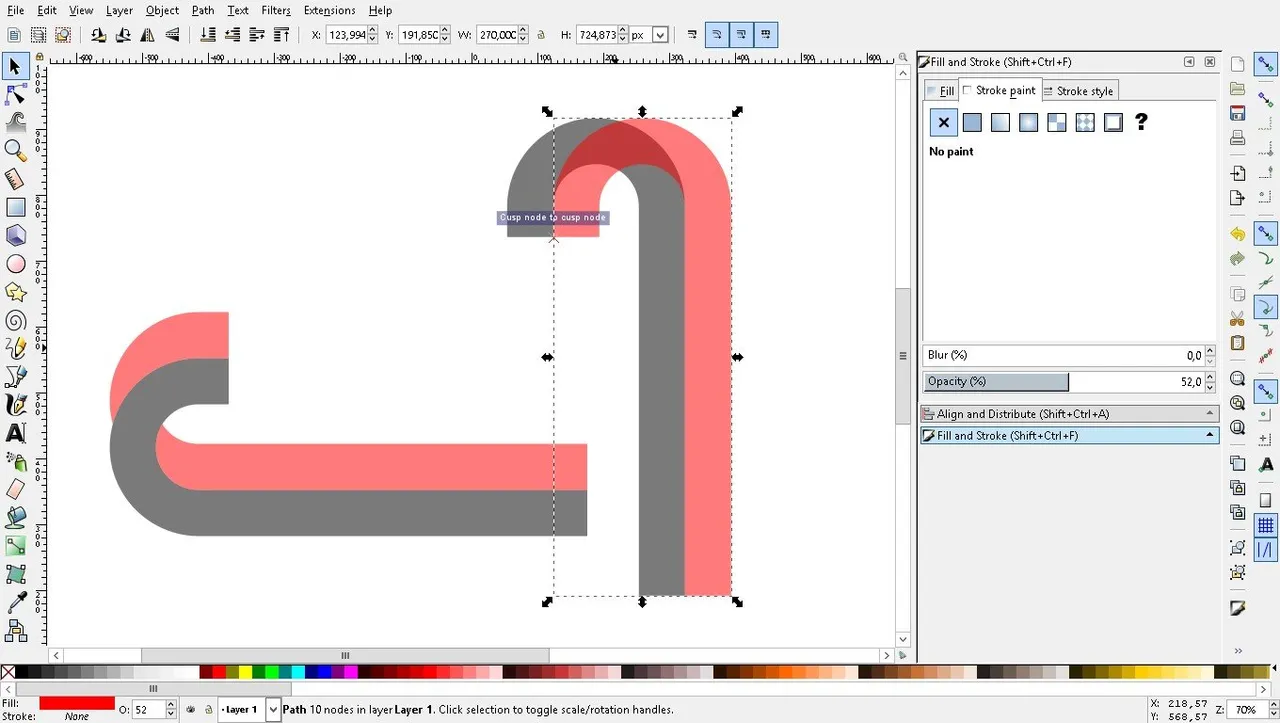Click the Print document icon
Viewport: 1280px width, 723px height.
(x=1238, y=138)
